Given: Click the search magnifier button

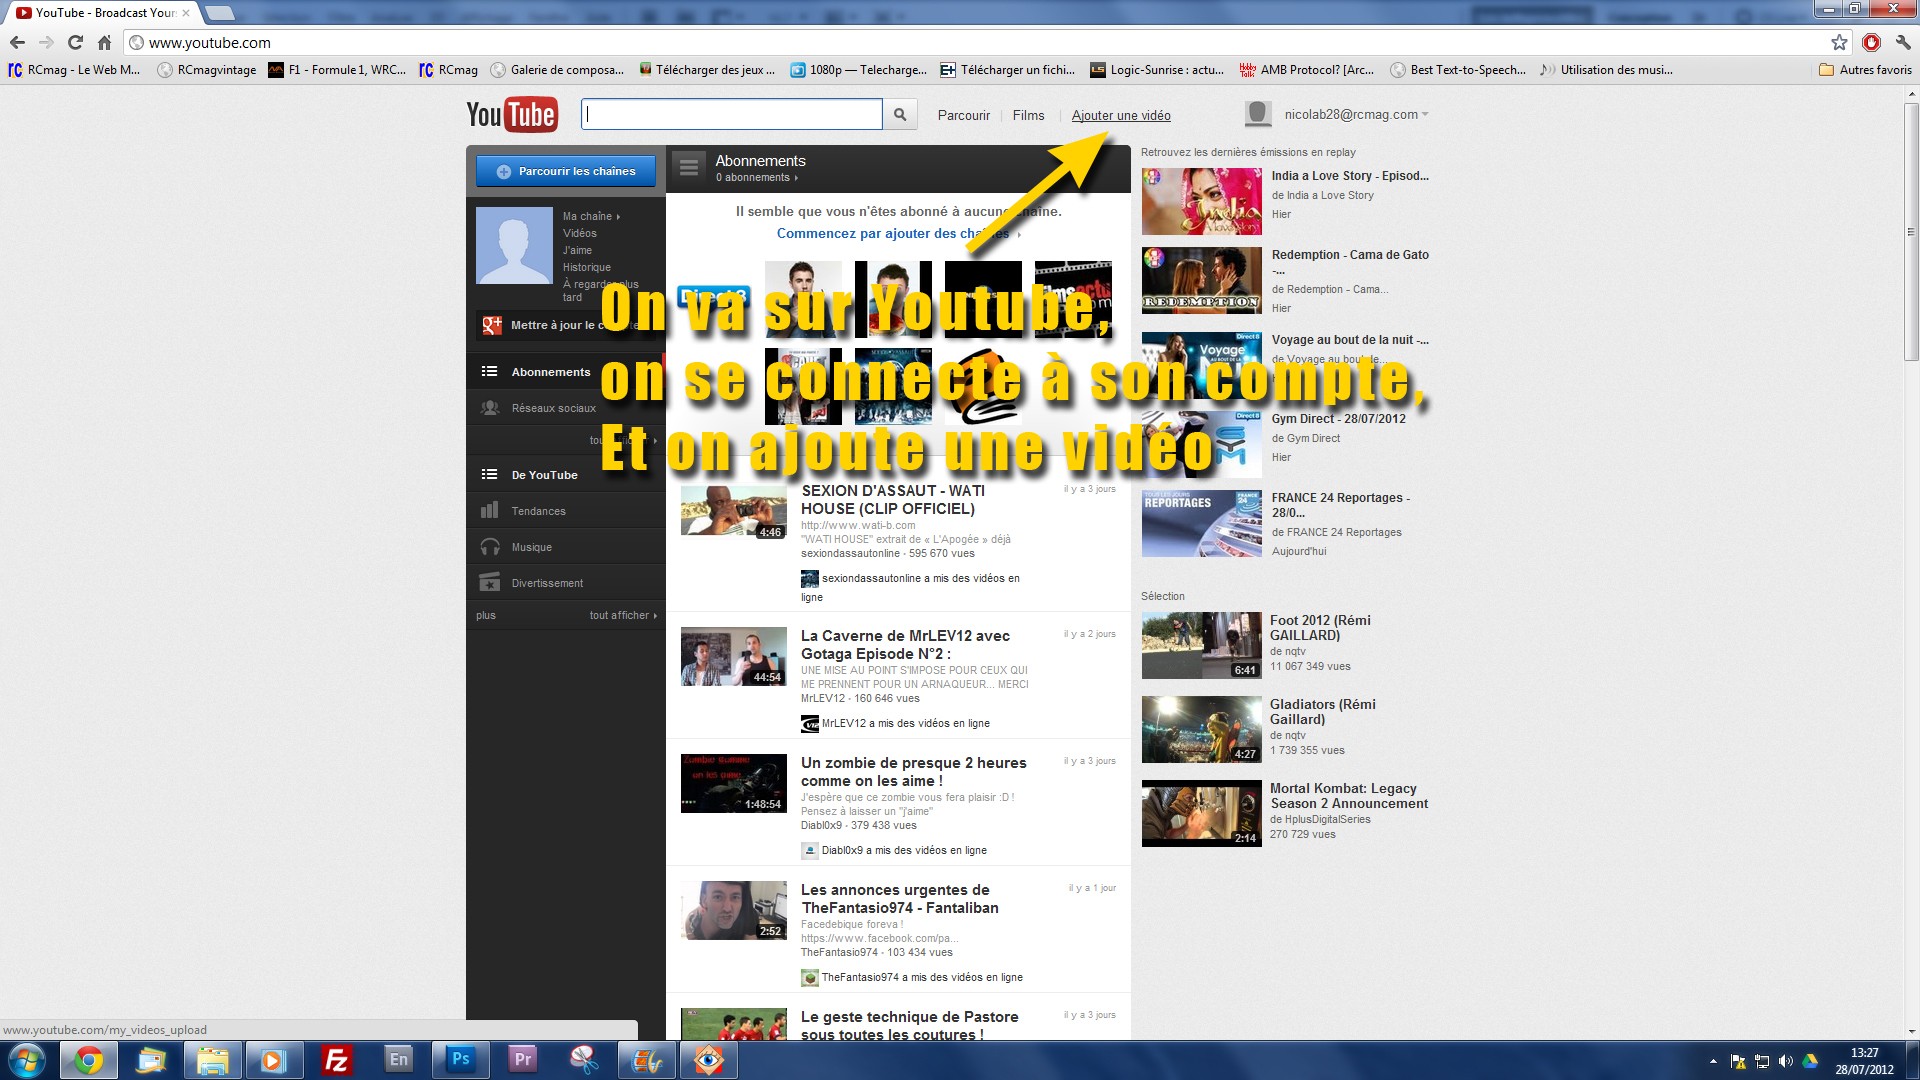Looking at the screenshot, I should (x=900, y=115).
